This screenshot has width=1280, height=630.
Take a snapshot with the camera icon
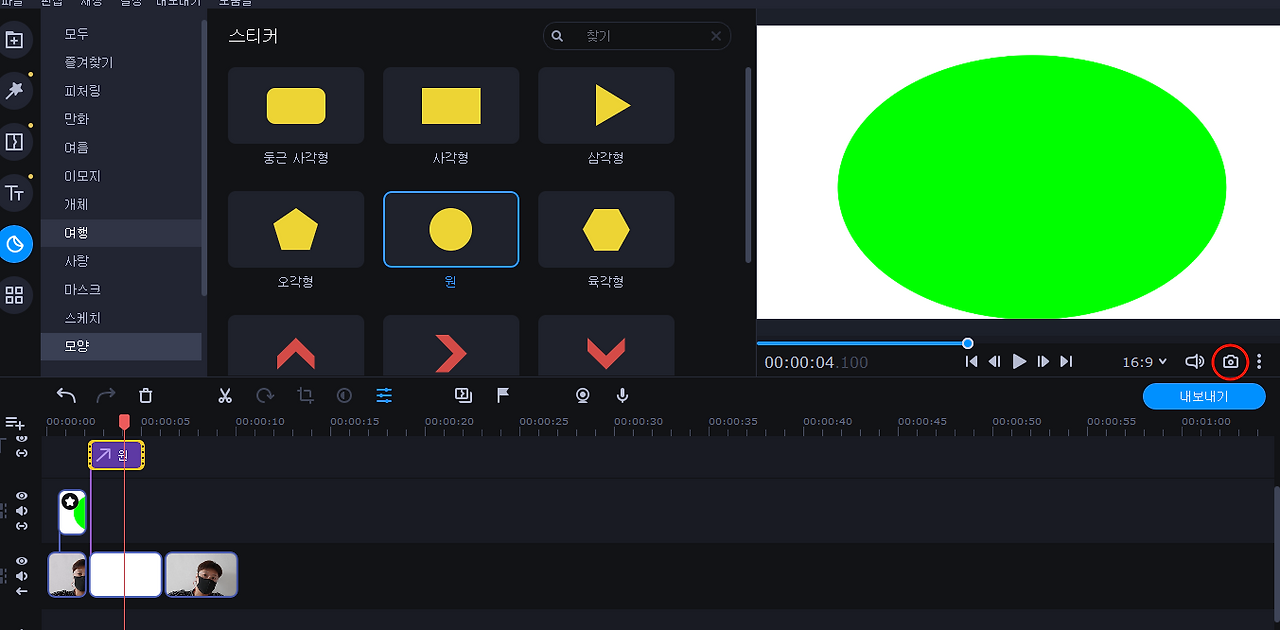(x=1230, y=362)
